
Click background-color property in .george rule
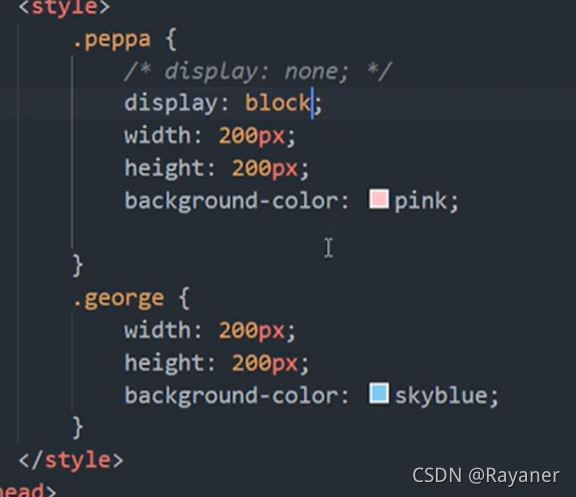(231, 396)
